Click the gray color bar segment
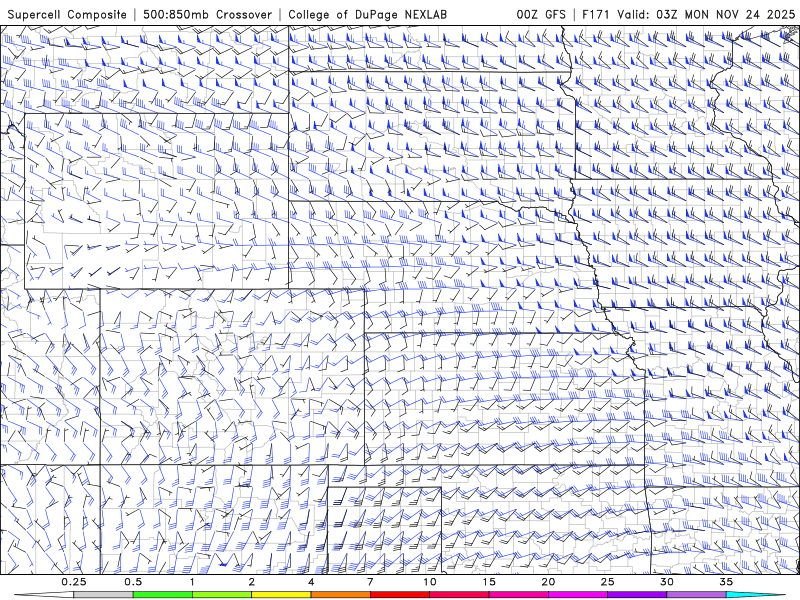800x600 pixels. coord(103,595)
